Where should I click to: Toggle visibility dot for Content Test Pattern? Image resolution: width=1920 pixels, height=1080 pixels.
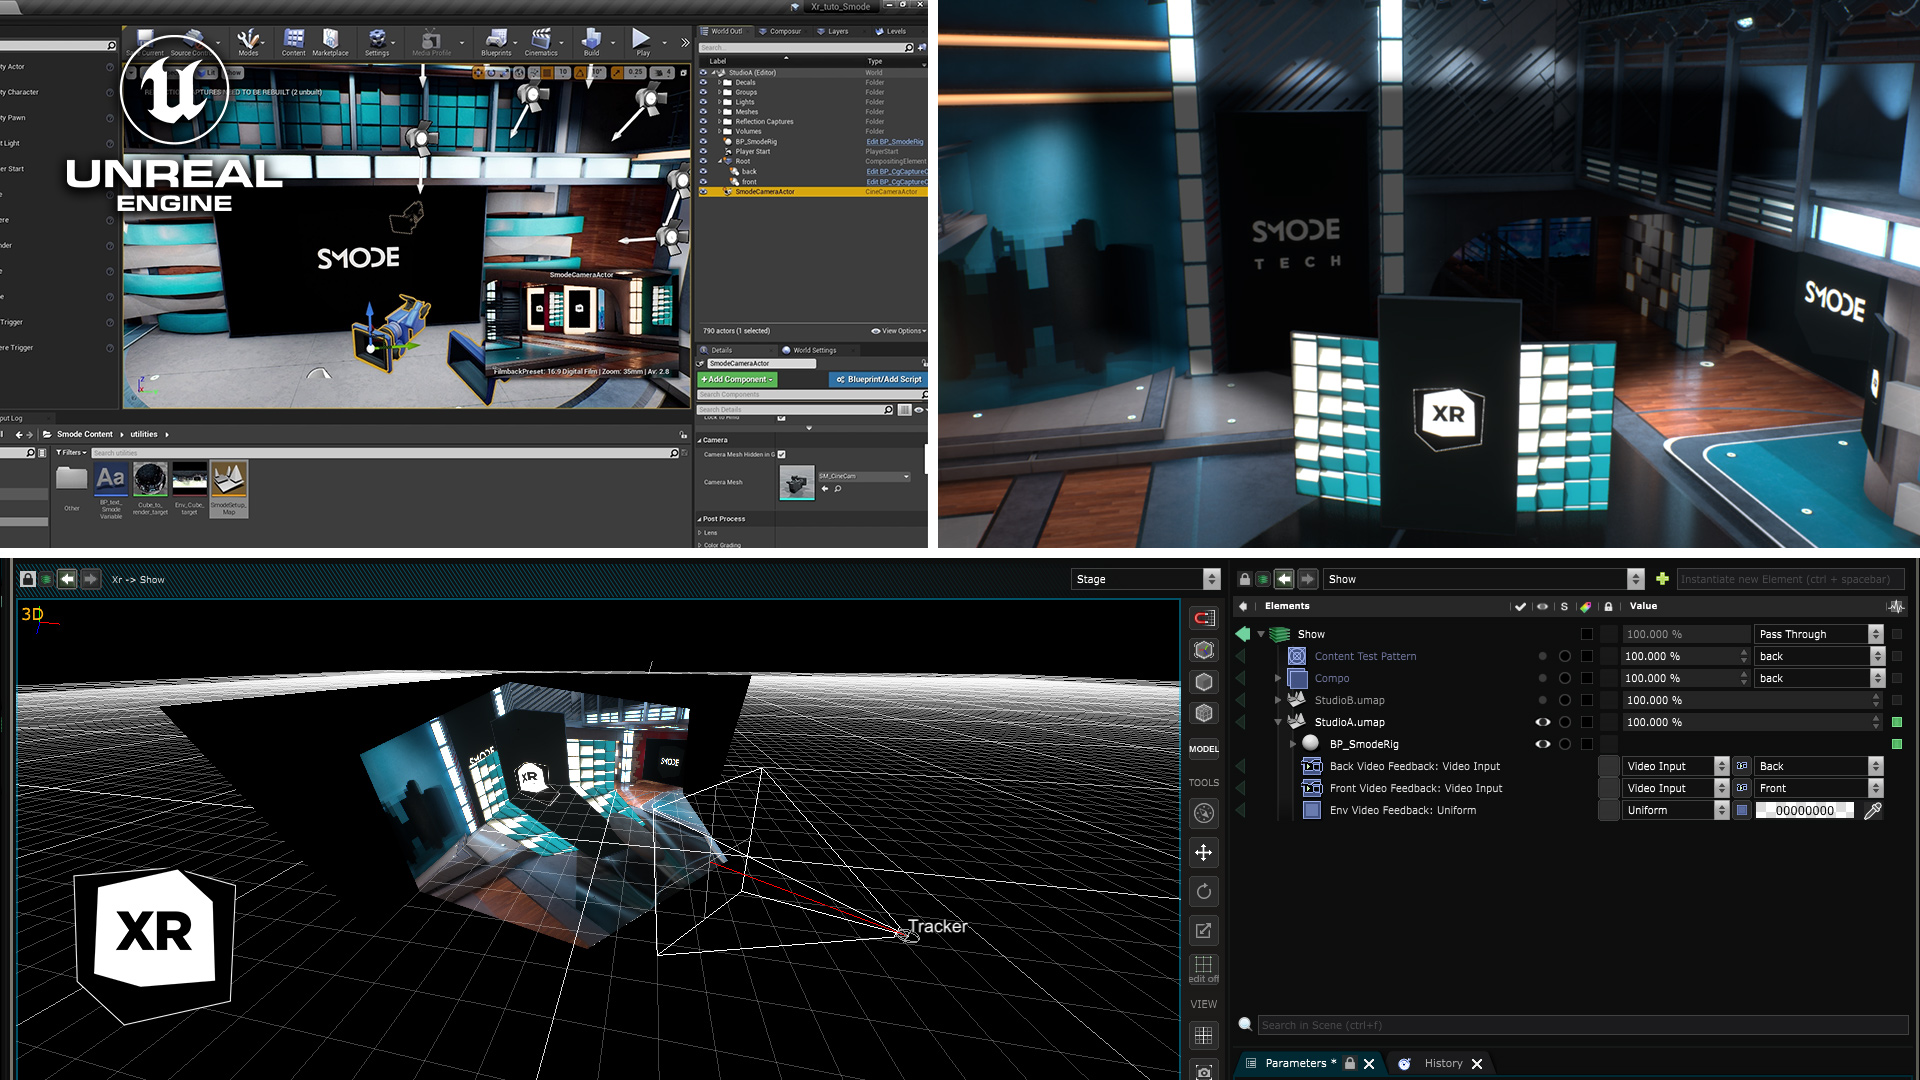(x=1542, y=657)
